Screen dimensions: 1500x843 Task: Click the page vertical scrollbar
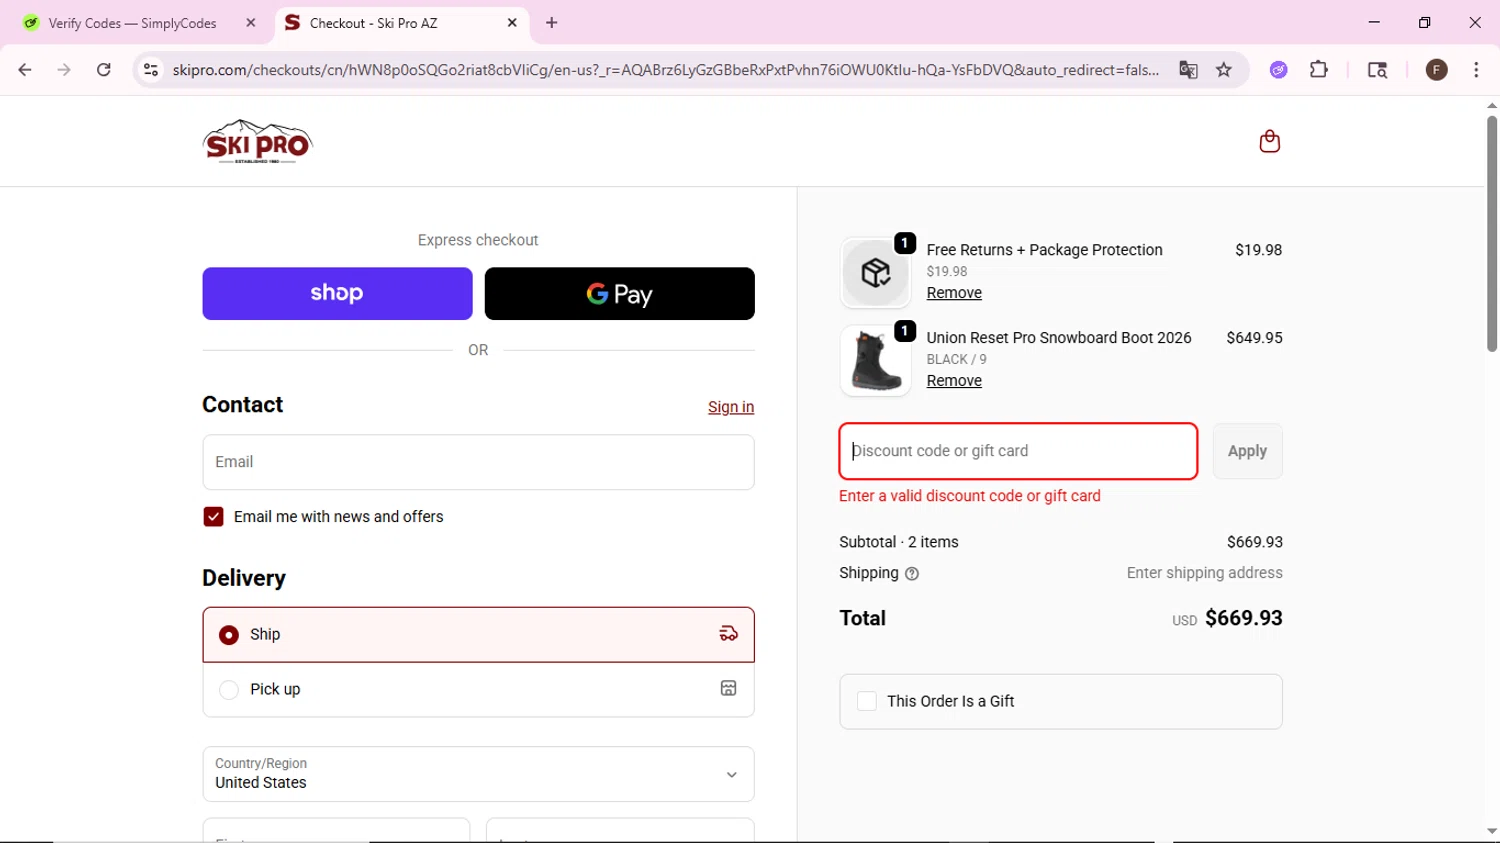point(1491,234)
